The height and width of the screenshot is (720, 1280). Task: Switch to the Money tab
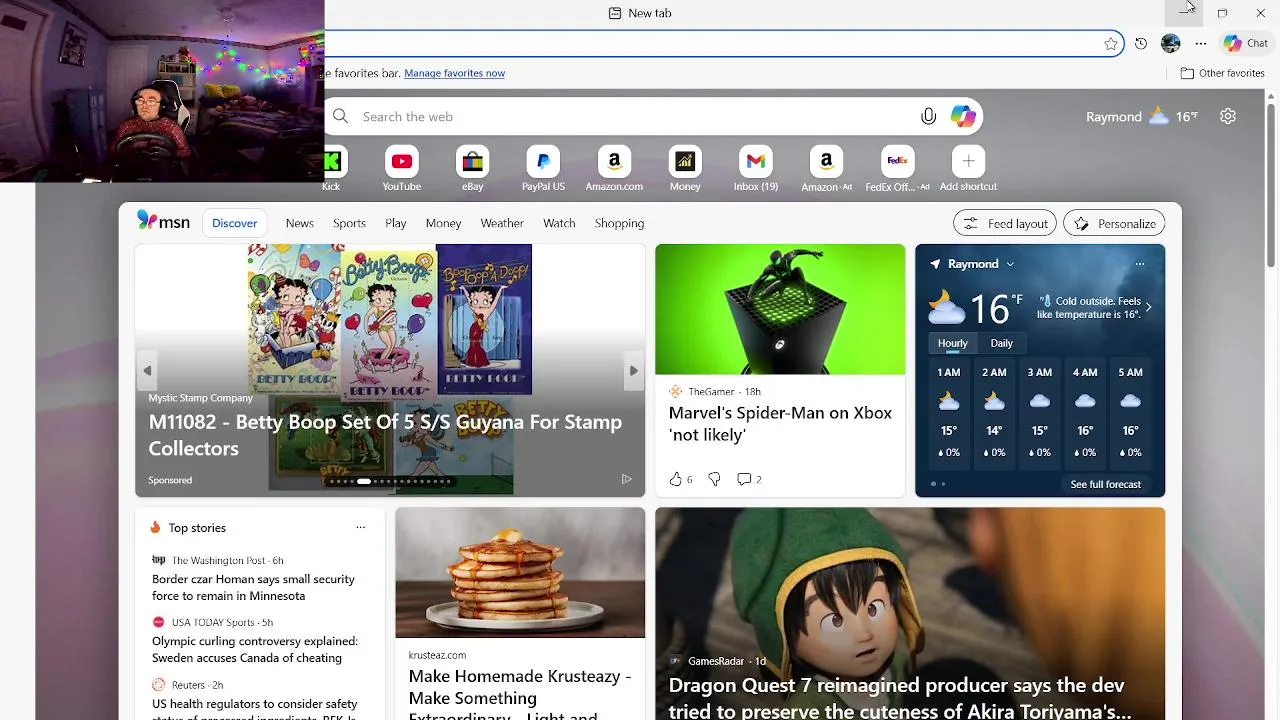pos(443,223)
